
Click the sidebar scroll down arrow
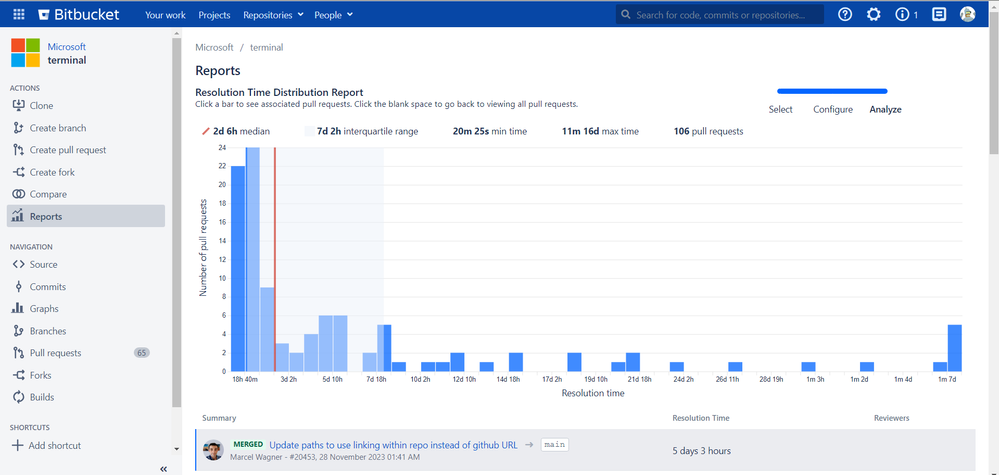pos(176,450)
